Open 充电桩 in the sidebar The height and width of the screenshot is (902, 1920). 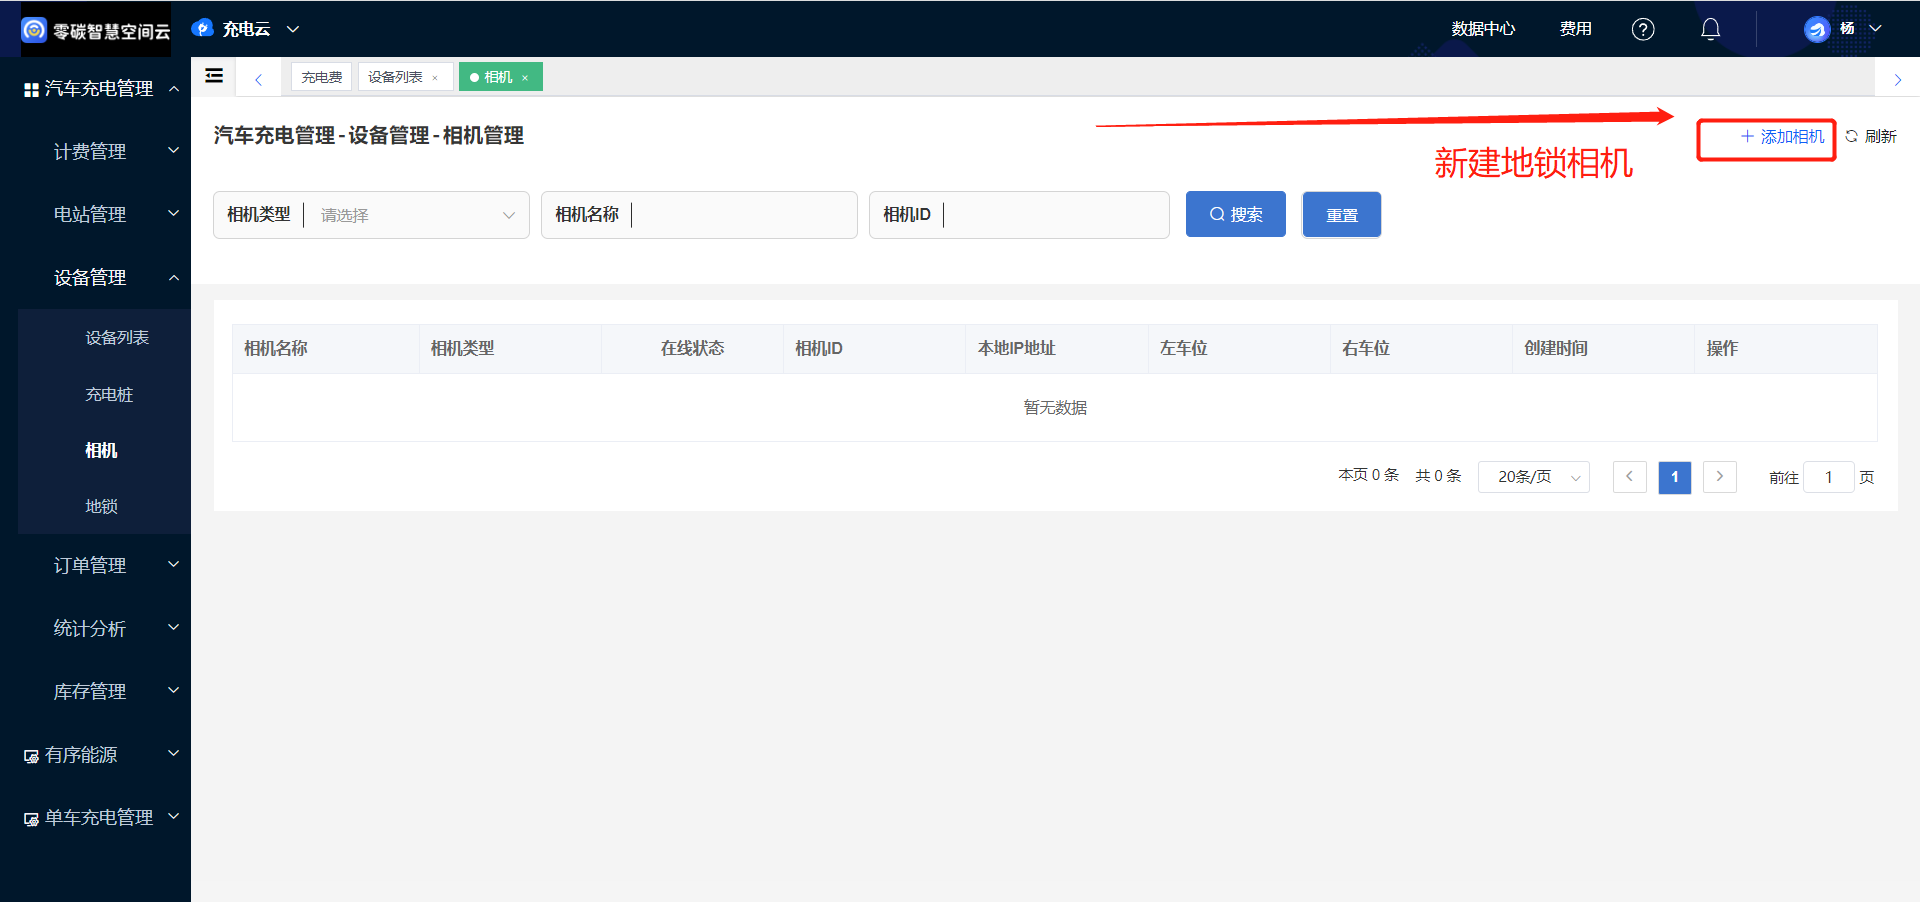tap(109, 395)
